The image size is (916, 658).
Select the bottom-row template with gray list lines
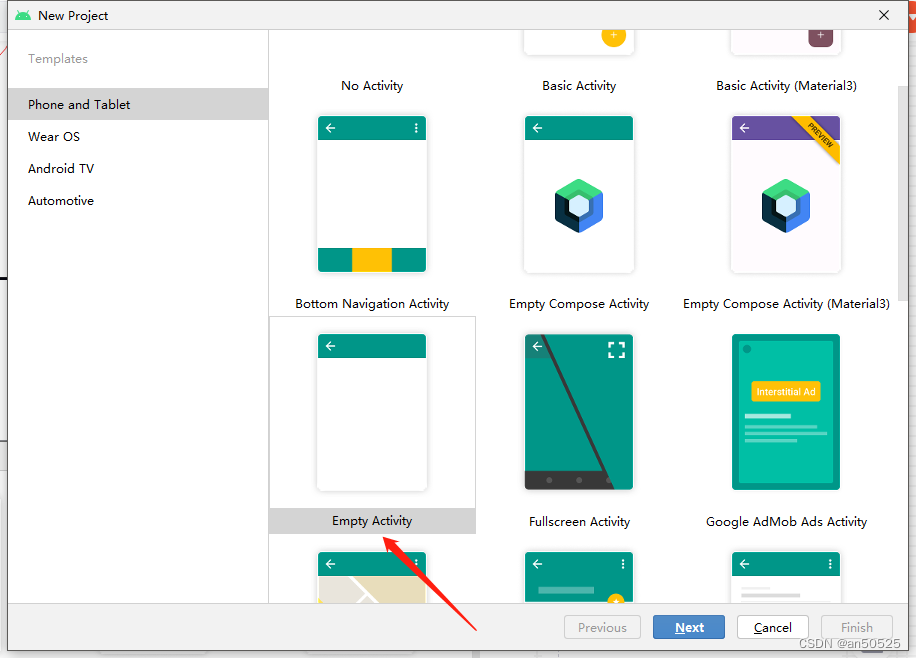(786, 577)
